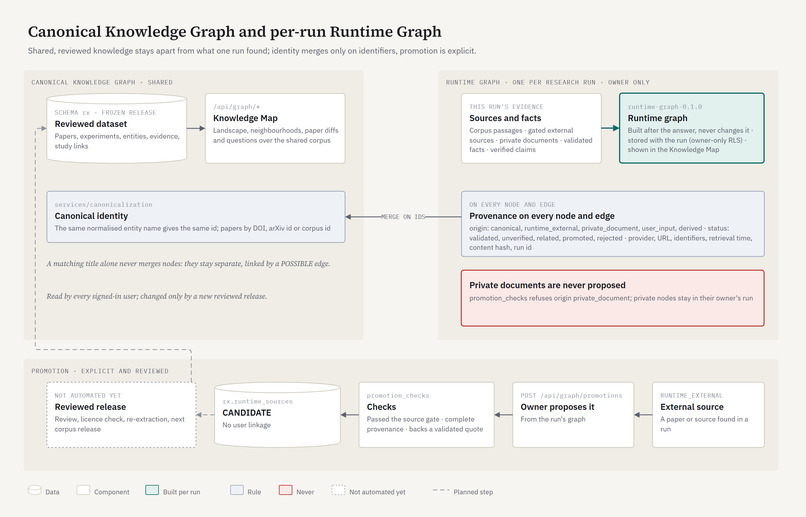
Task: Click CANONICAL KNOWLEDGE GRAPH · SHARED heading
Action: click(x=102, y=82)
